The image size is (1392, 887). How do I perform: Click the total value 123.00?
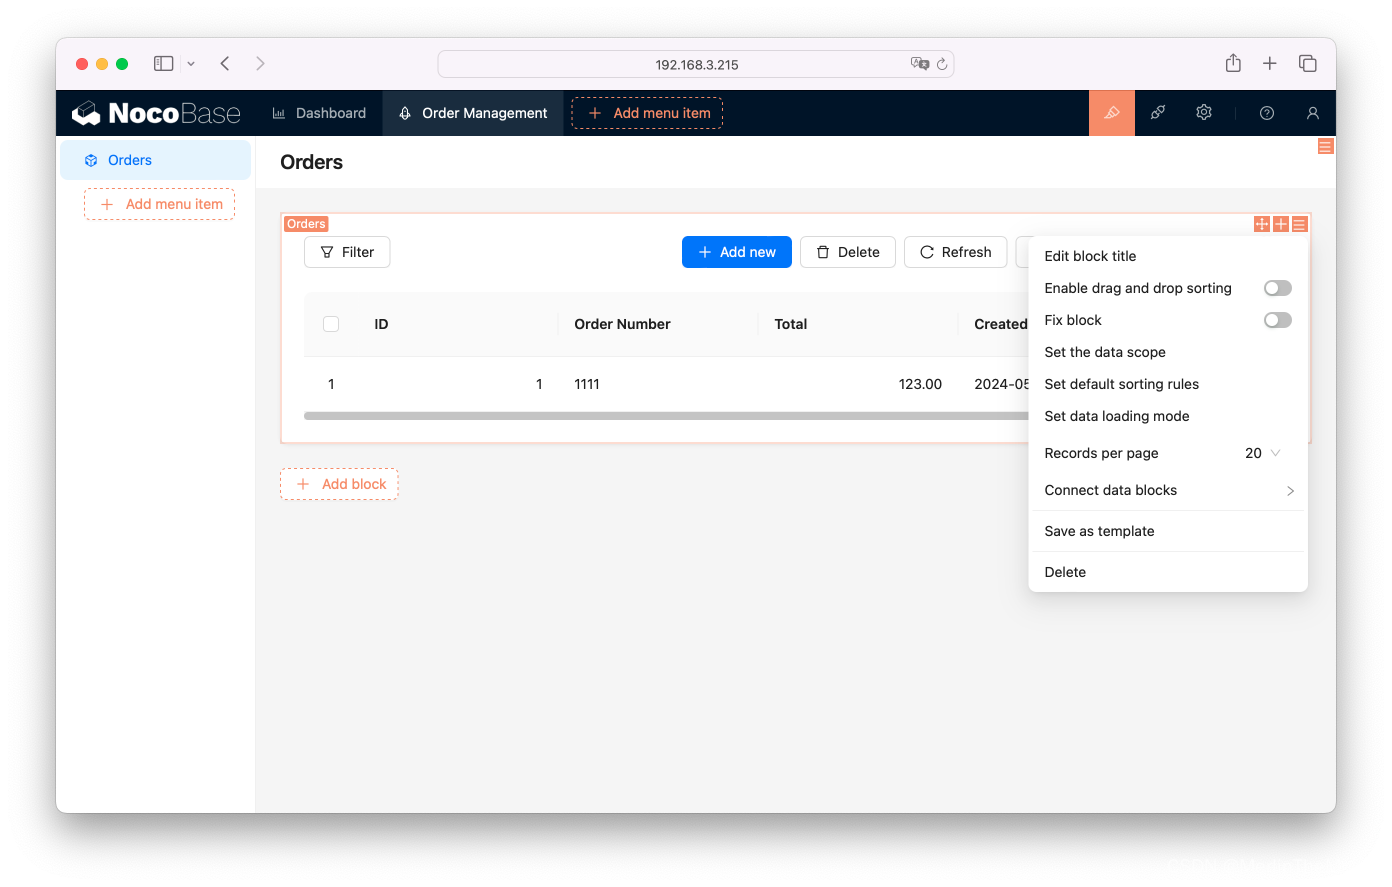[x=920, y=384]
